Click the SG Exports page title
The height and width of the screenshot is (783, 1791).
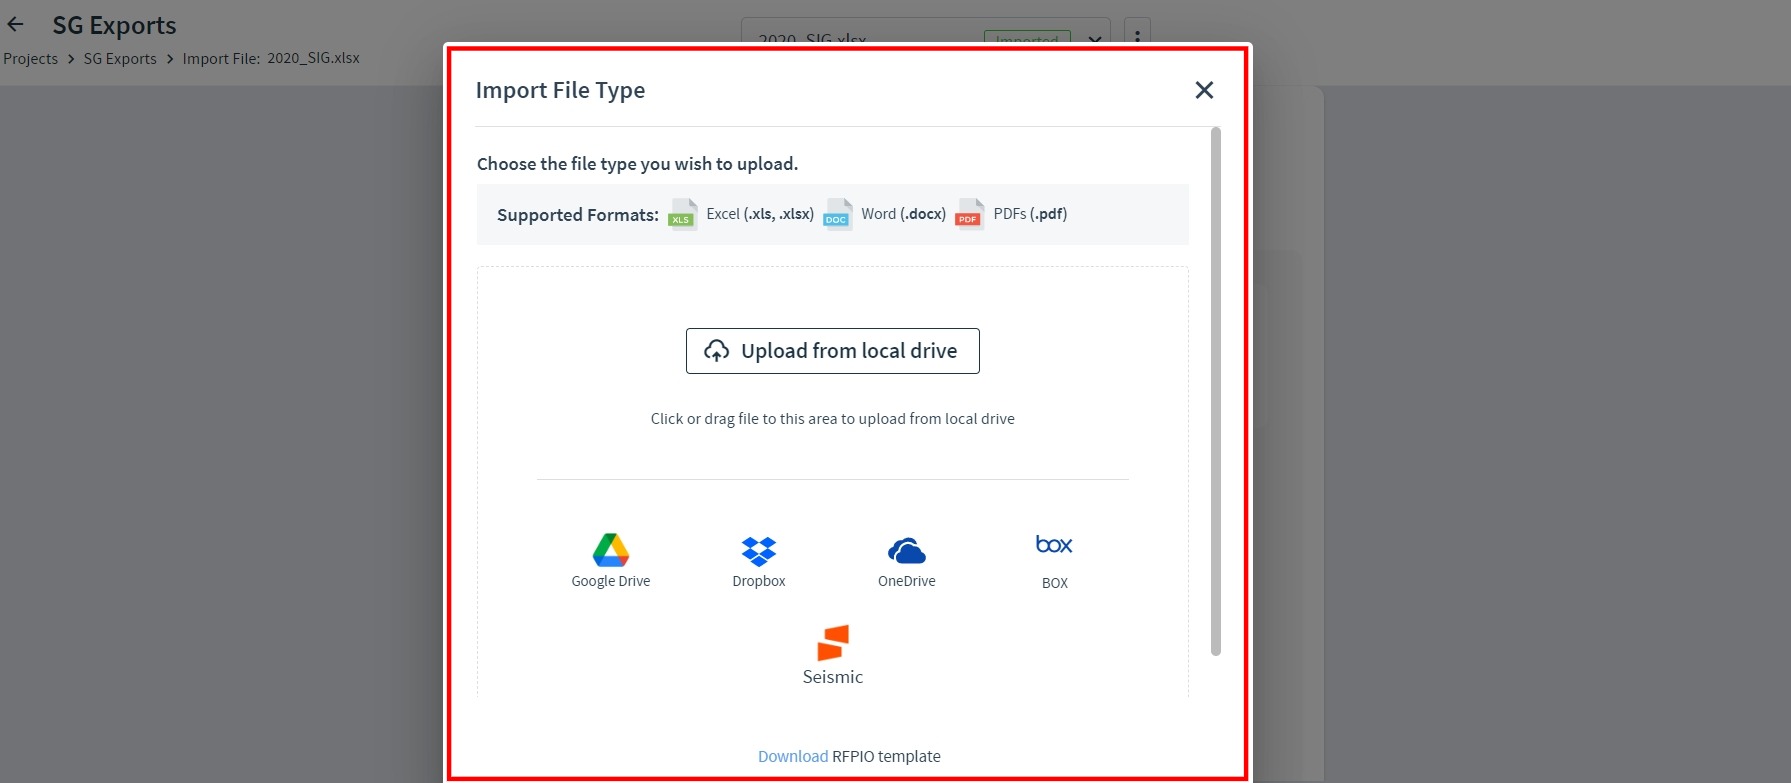[x=114, y=25]
